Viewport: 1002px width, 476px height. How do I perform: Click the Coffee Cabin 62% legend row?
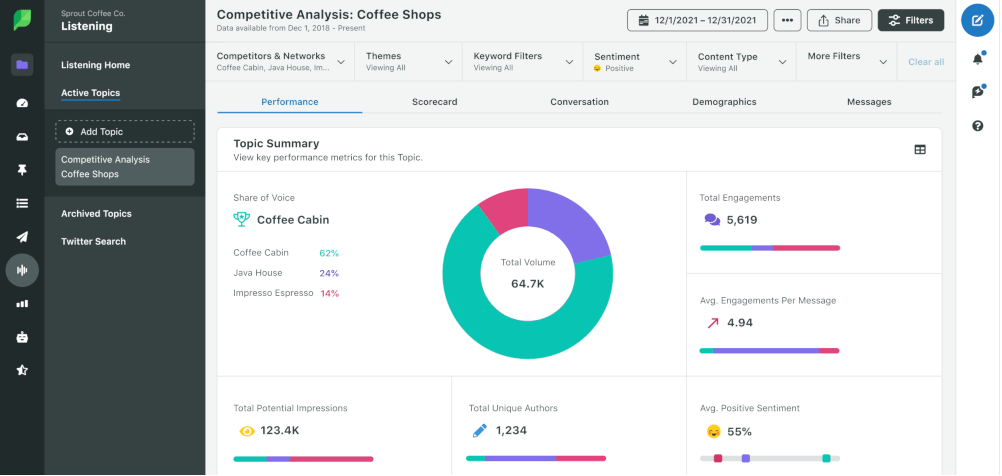tap(286, 253)
